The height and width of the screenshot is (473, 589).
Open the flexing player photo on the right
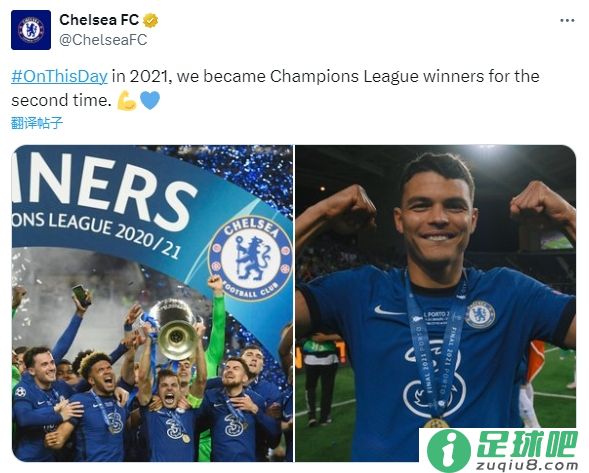pos(436,303)
